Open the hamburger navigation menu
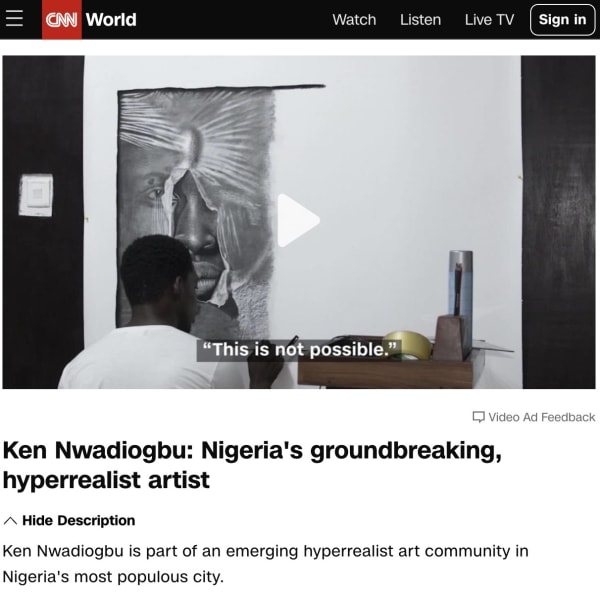This screenshot has height=600, width=600. (15, 19)
